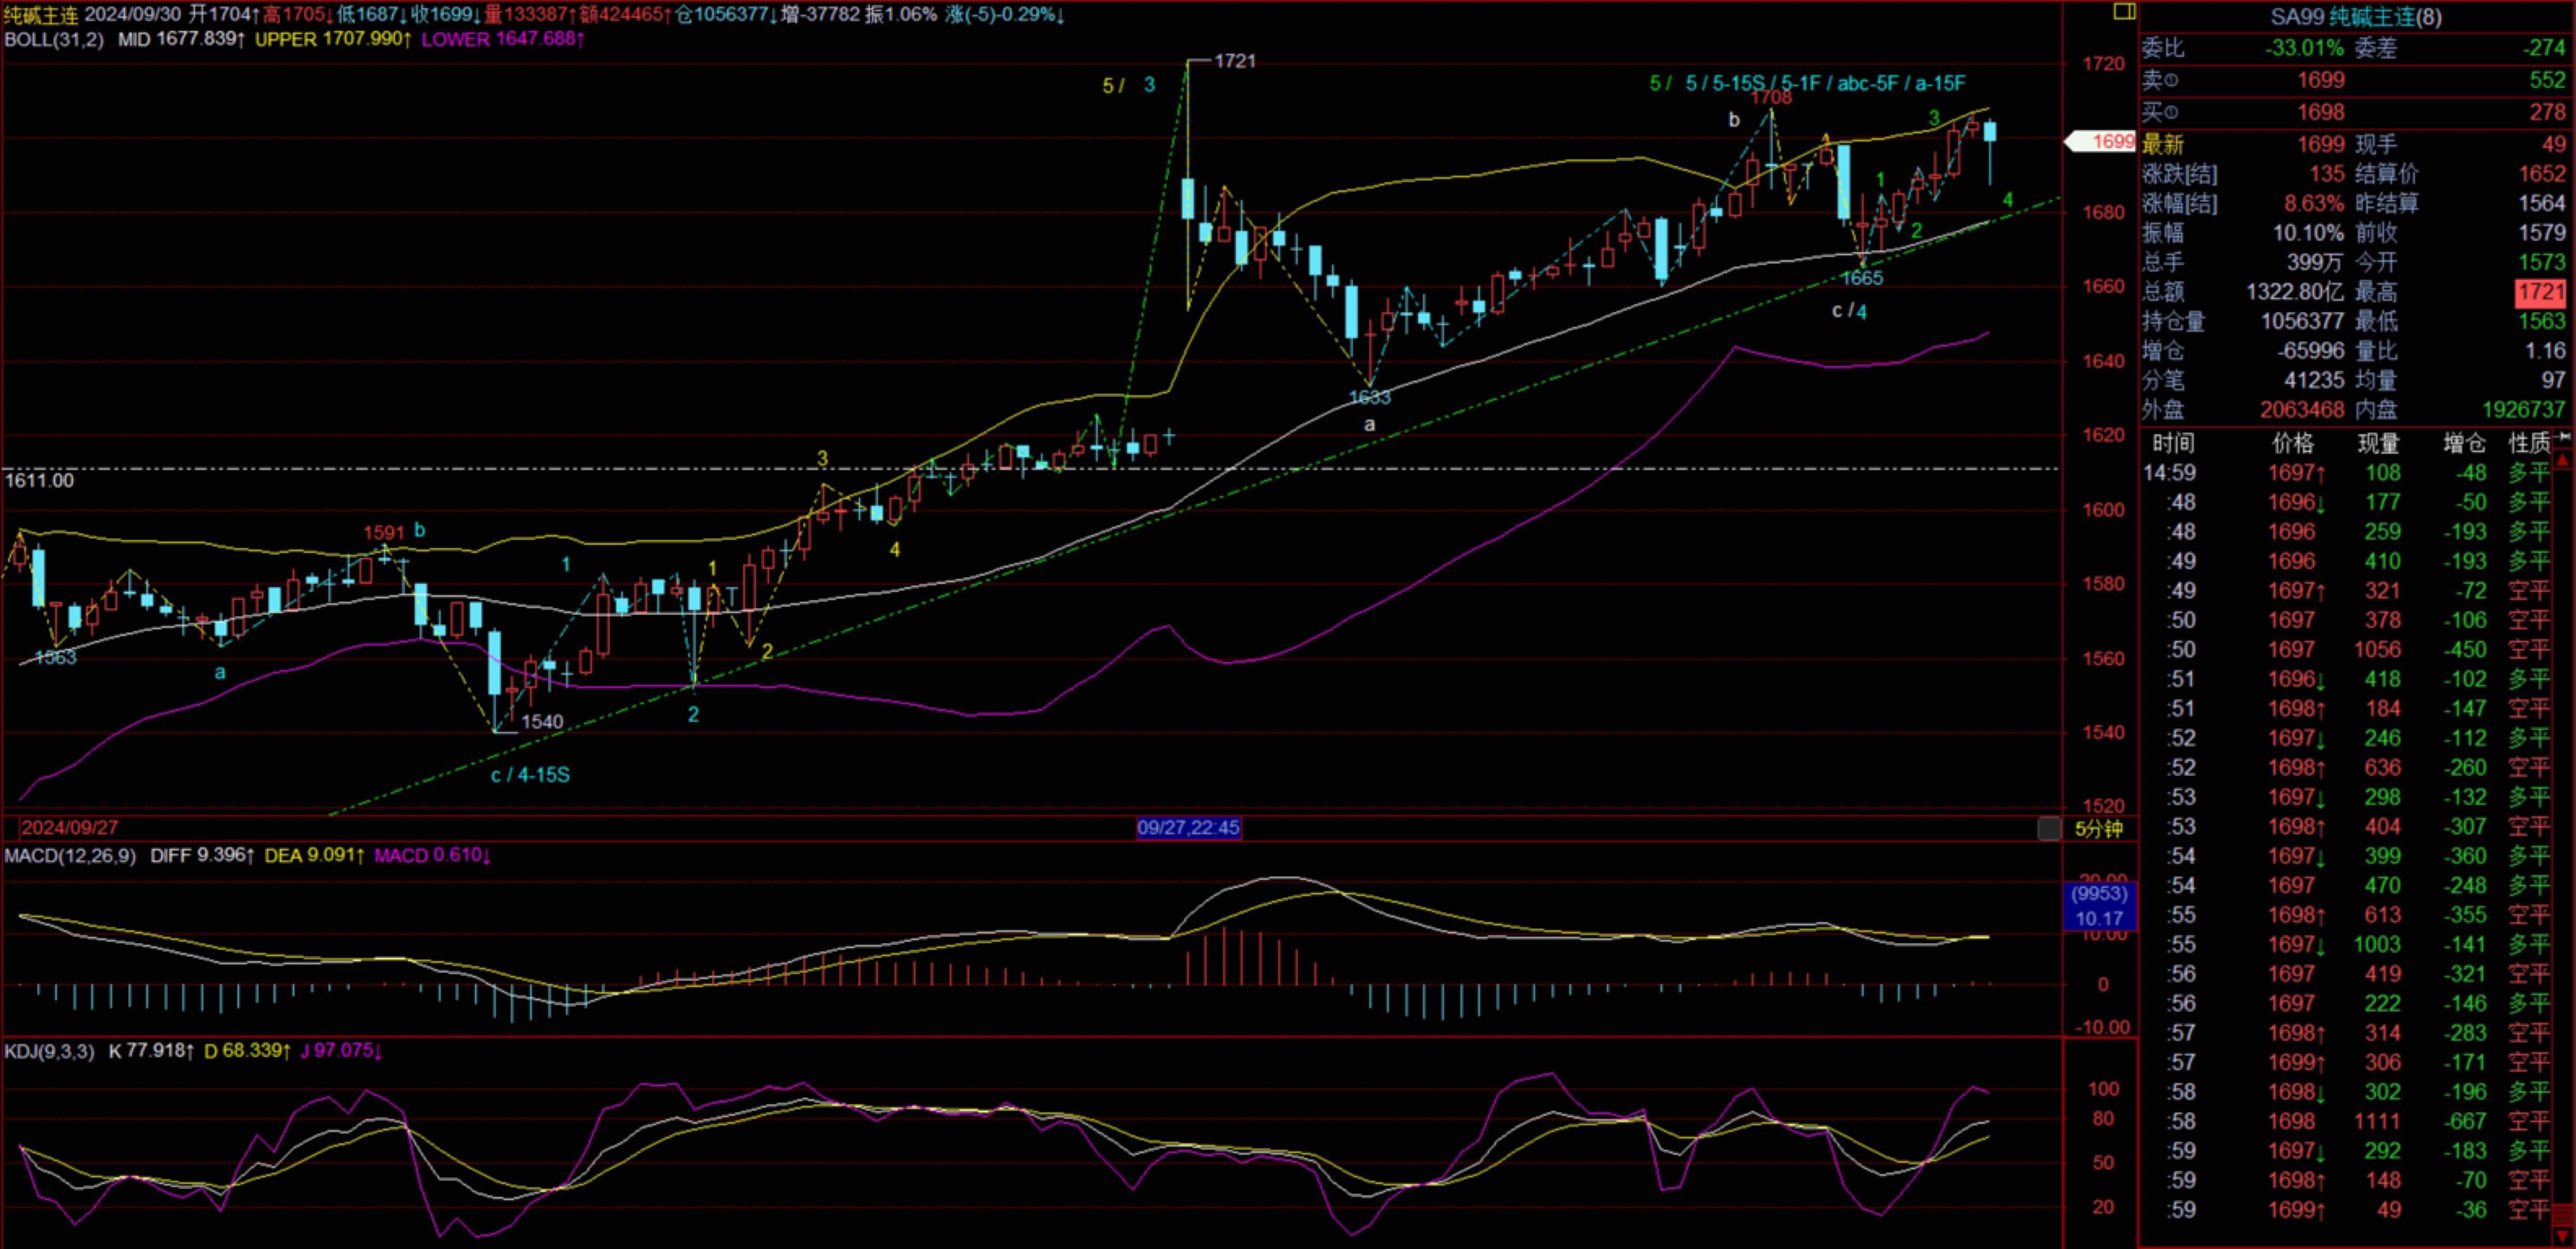Viewport: 2576px width, 1249px height.
Task: Select the 现量 column header
Action: [2378, 443]
